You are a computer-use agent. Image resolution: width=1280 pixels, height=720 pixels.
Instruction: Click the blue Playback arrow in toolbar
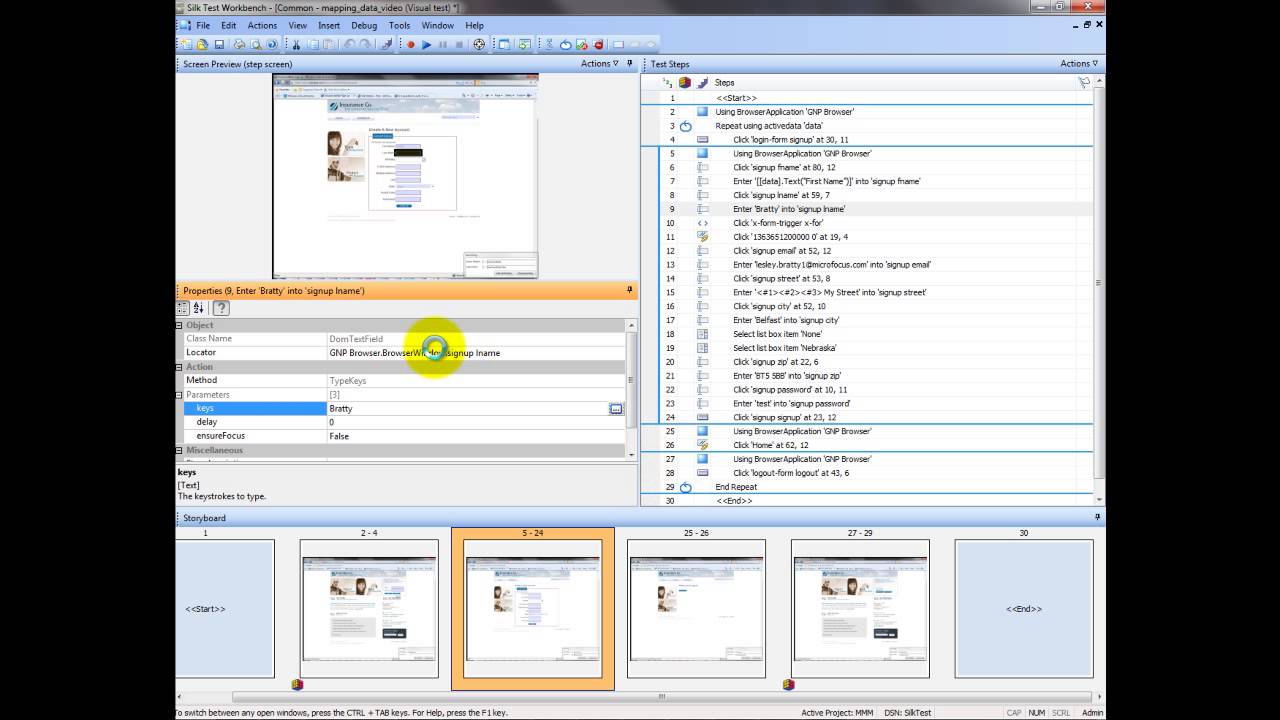[427, 44]
